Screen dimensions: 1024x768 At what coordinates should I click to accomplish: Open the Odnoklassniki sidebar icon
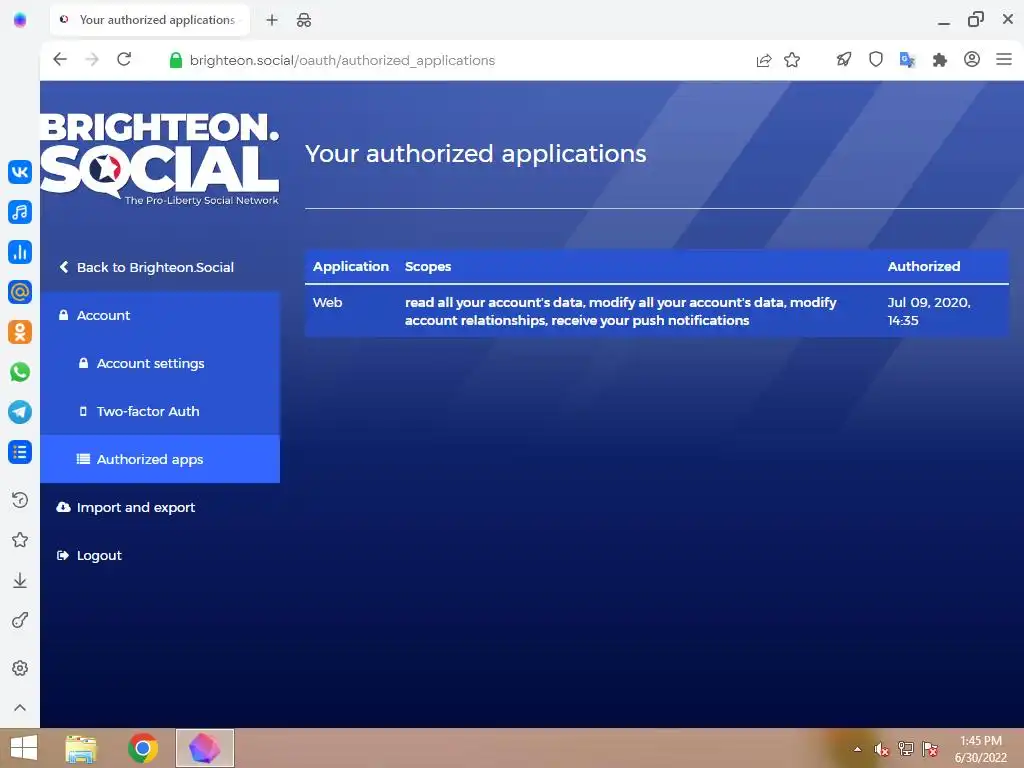click(20, 332)
